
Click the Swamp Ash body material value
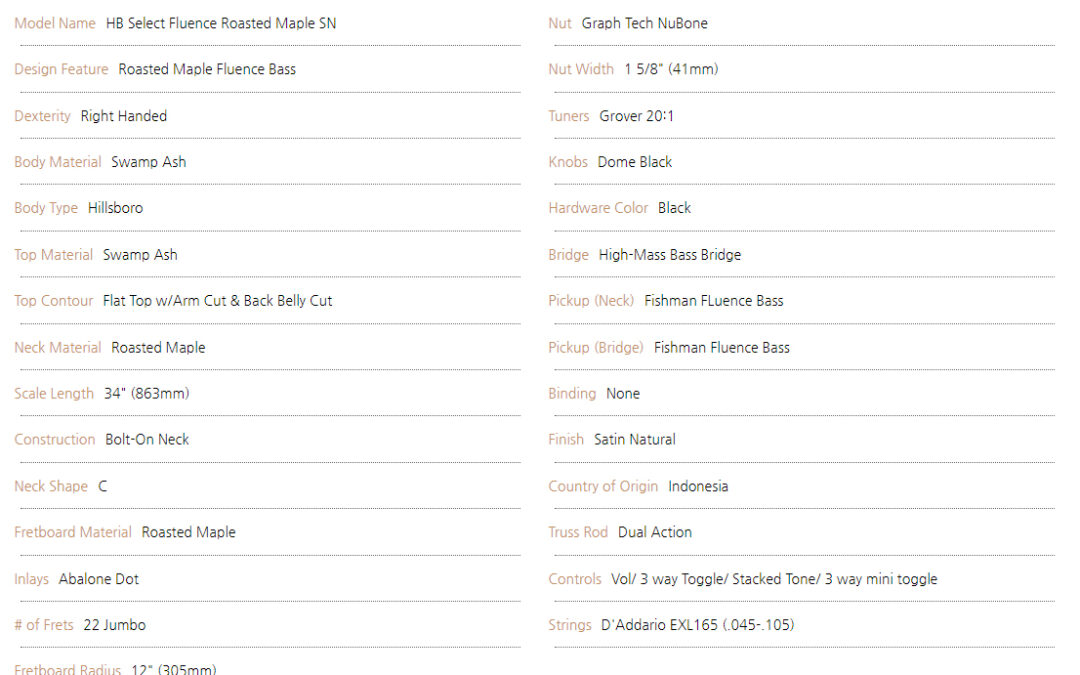149,163
